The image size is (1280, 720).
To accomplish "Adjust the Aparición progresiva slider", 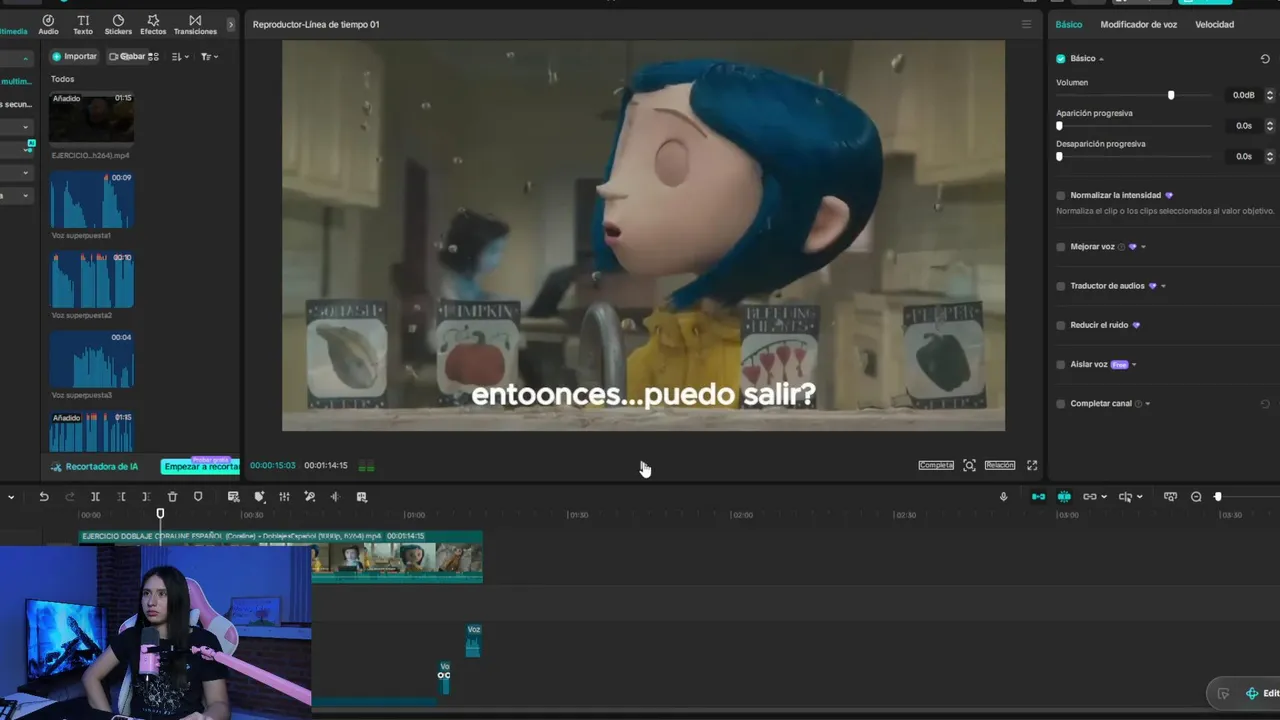I will tap(1059, 126).
